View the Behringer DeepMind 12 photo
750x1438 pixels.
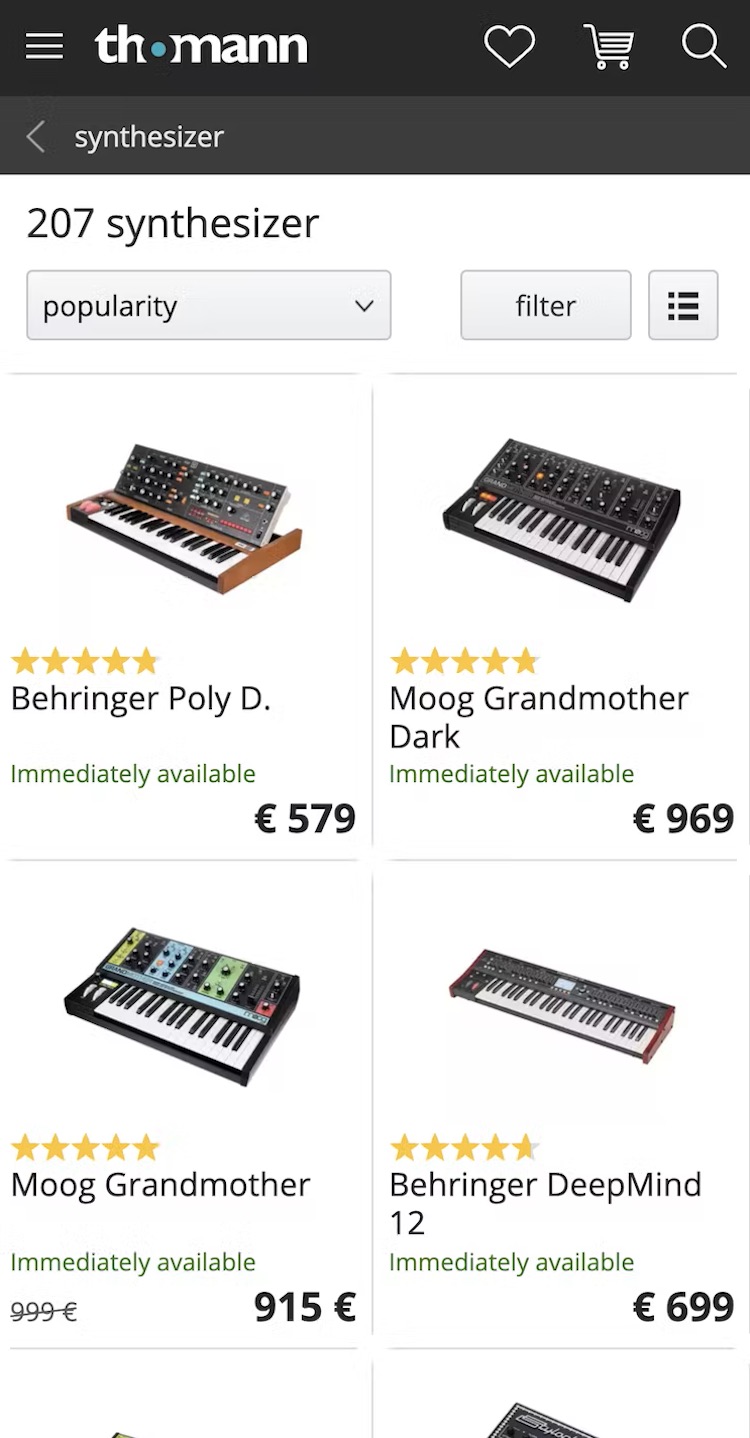562,1005
